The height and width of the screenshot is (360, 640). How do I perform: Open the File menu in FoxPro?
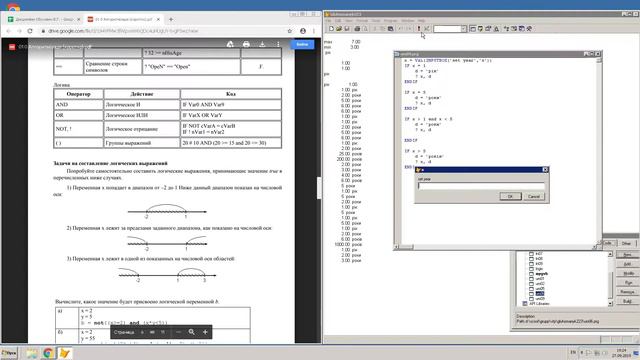pos(329,20)
